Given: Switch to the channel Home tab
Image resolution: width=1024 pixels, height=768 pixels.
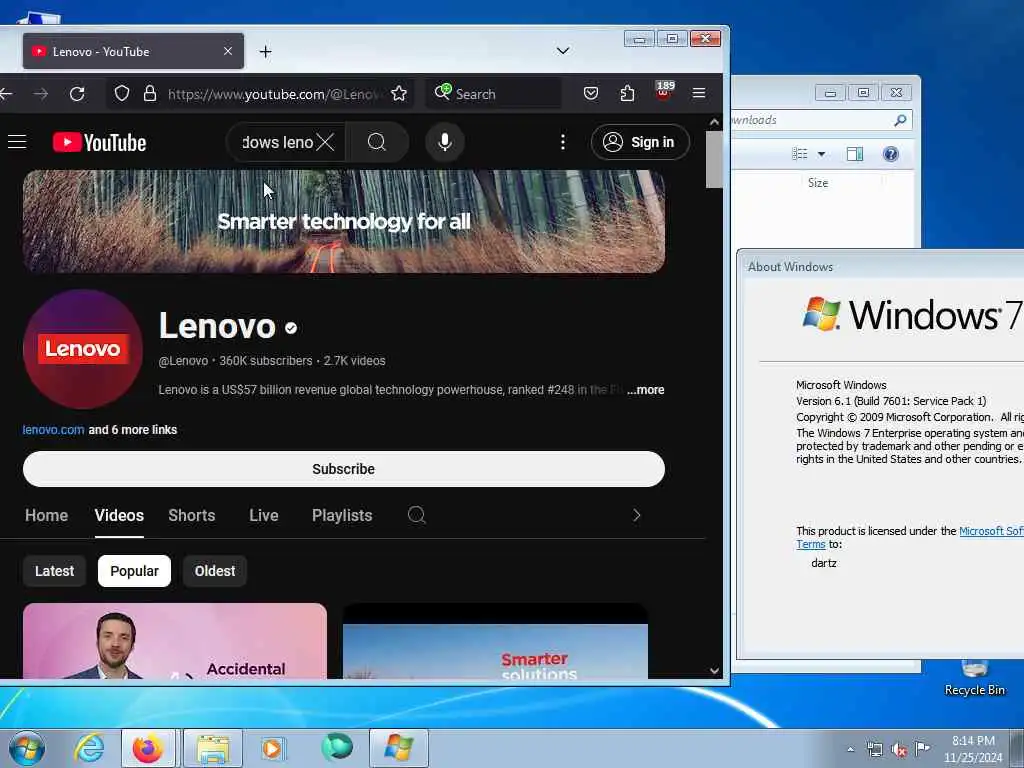Looking at the screenshot, I should coord(46,515).
